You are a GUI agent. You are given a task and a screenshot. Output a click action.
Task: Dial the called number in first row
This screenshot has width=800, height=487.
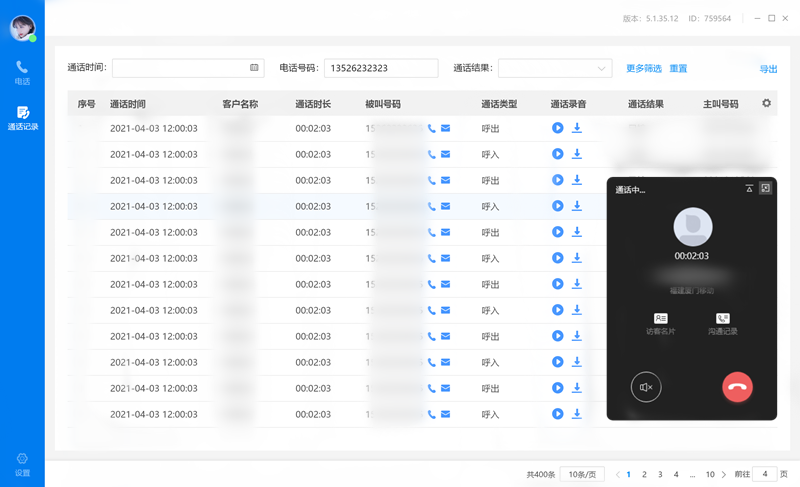pos(432,128)
